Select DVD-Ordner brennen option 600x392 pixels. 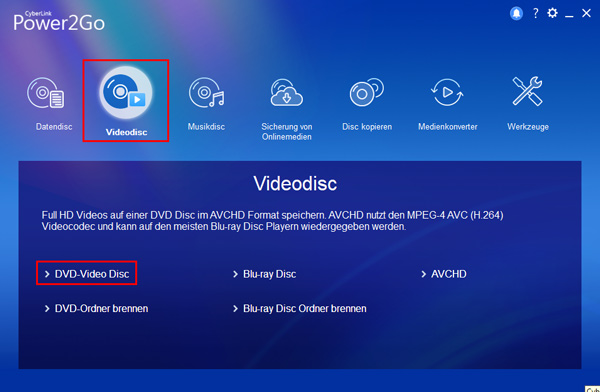click(x=96, y=309)
